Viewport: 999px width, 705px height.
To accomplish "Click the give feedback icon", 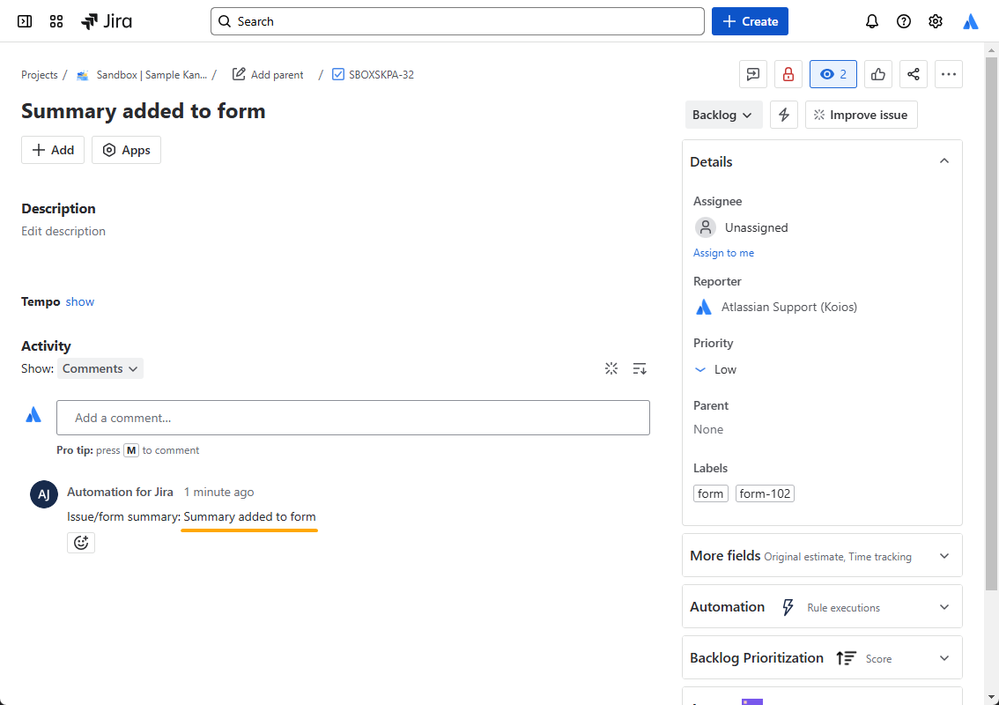I will point(753,75).
